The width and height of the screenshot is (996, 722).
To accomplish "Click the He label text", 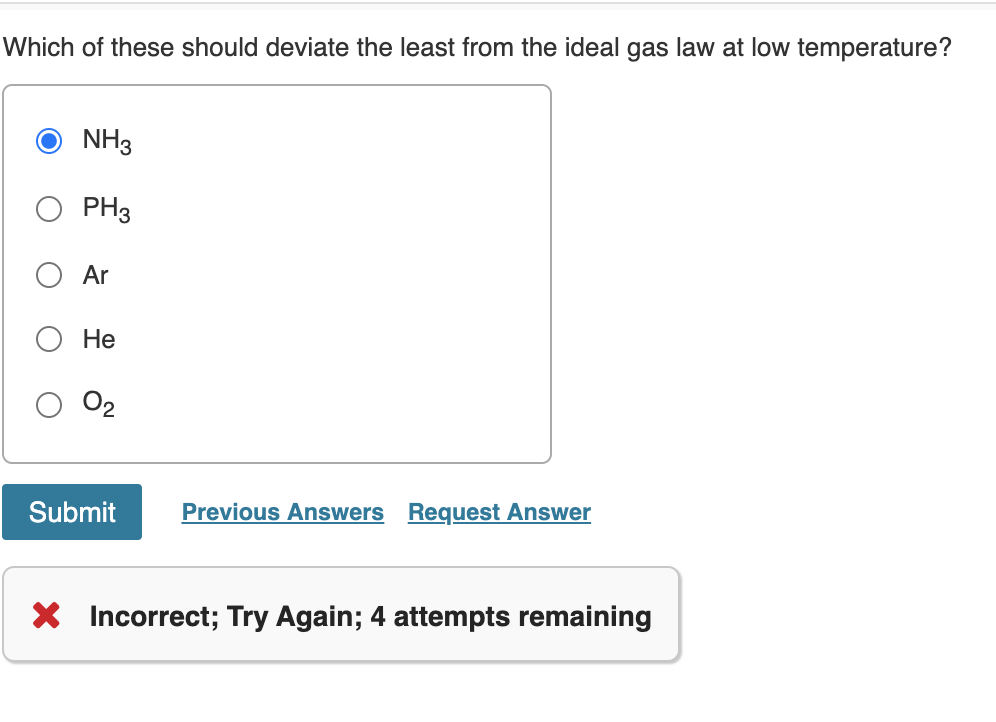I will click(x=99, y=339).
